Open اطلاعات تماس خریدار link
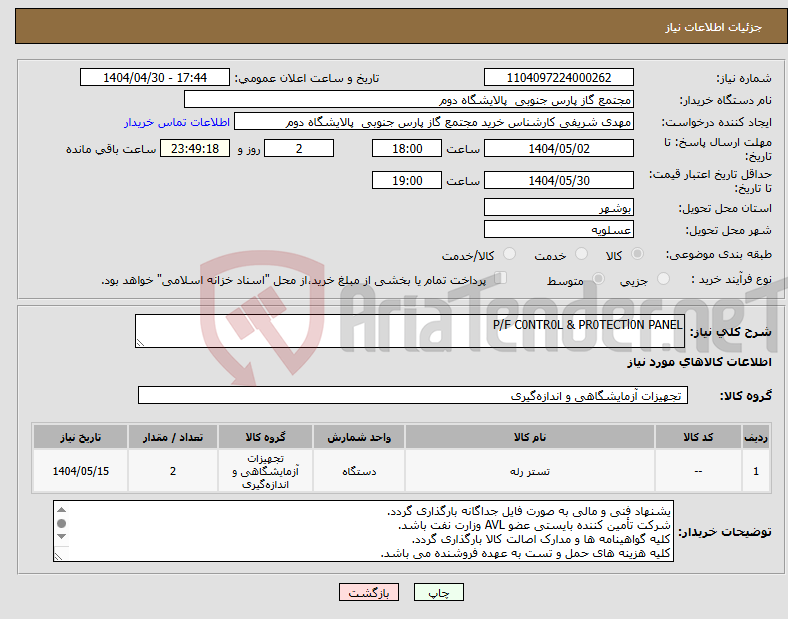The width and height of the screenshot is (788, 619). coord(177,122)
